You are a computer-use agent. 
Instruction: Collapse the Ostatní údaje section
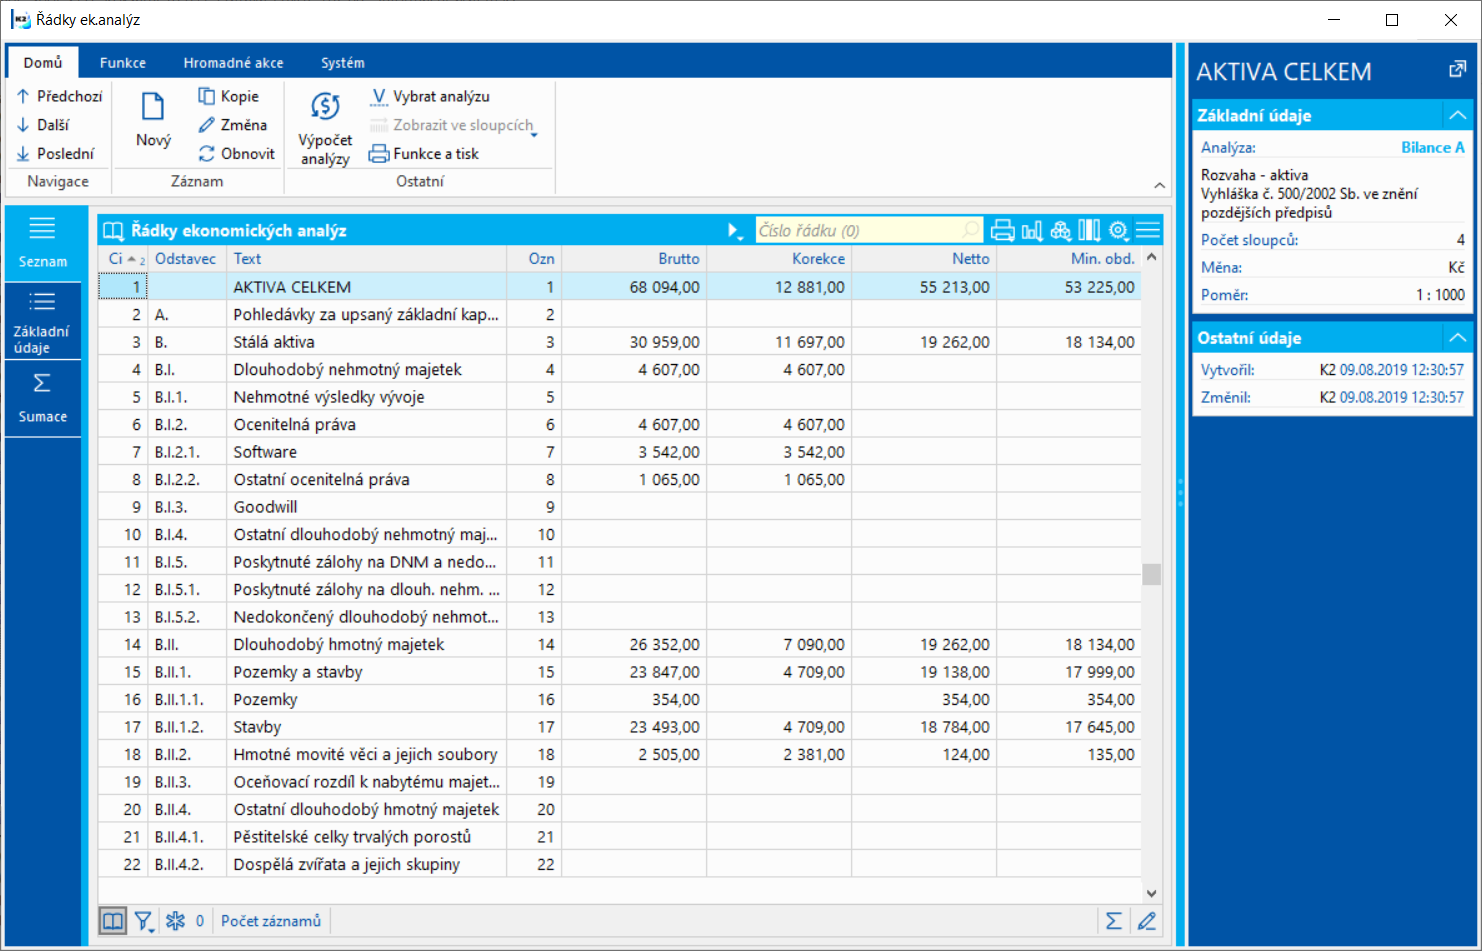(1457, 338)
